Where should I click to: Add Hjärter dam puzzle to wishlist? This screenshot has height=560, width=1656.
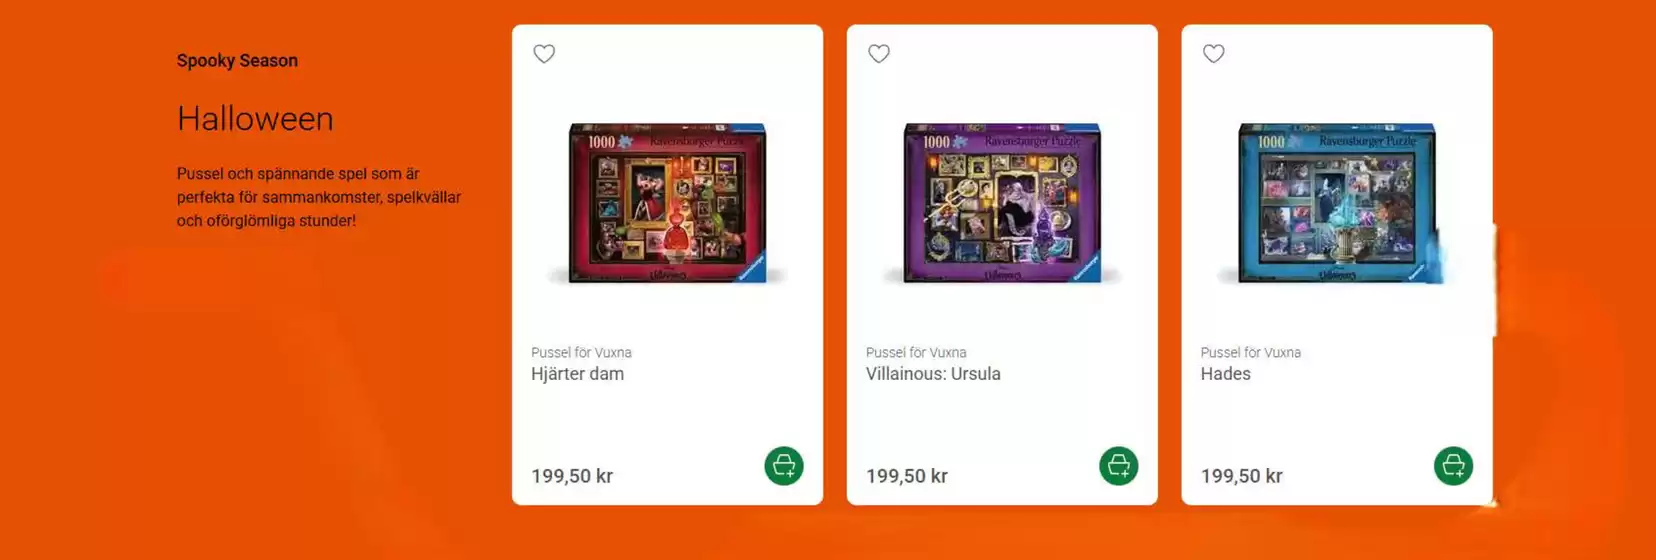pyautogui.click(x=544, y=54)
